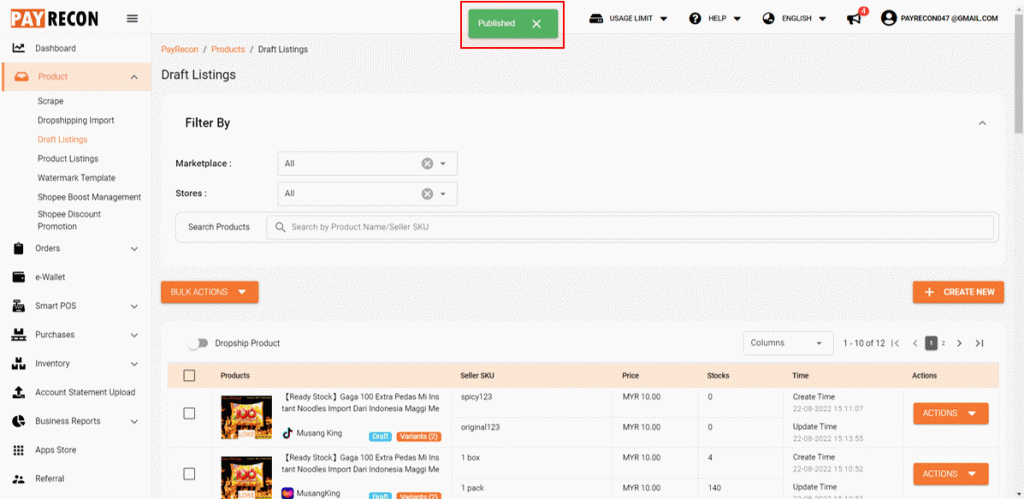Go to first page of listings
The image size is (1024, 499).
tap(895, 343)
